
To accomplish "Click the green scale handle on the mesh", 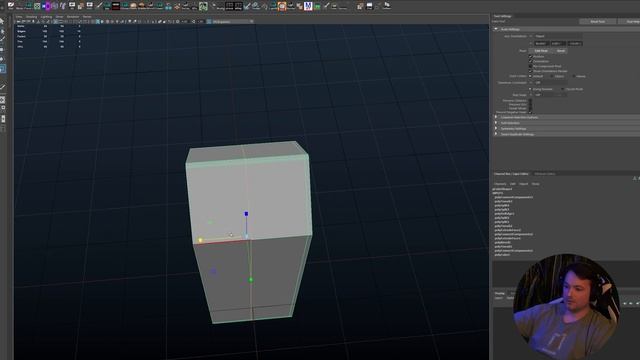I will 251,280.
